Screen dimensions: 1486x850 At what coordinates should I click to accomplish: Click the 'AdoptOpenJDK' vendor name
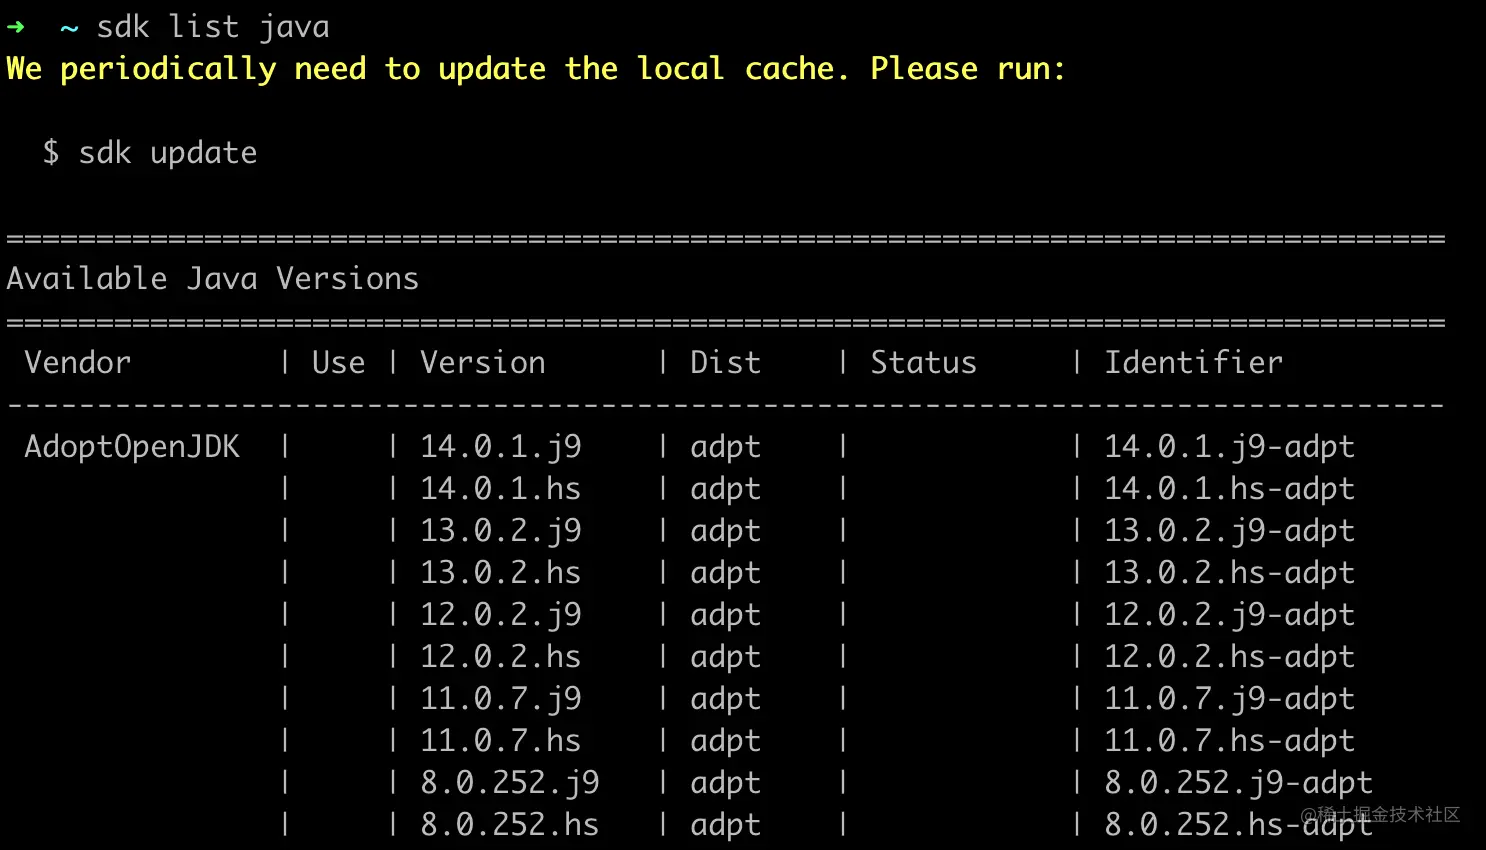(132, 446)
